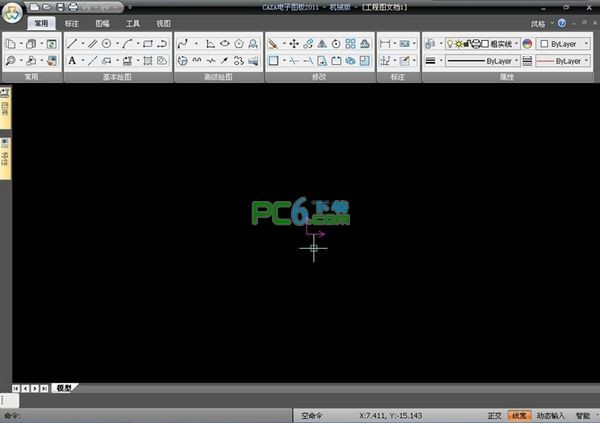Select the Line drawing tool
This screenshot has height=423, width=600.
pos(72,44)
